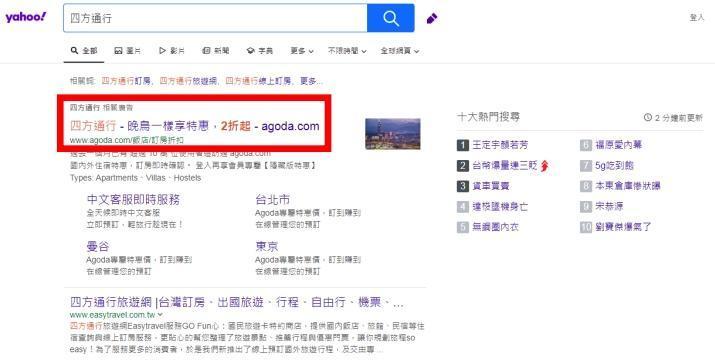The image size is (715, 360).
Task: Click trending search 5 無鋼圈內衣
Action: click(x=495, y=227)
